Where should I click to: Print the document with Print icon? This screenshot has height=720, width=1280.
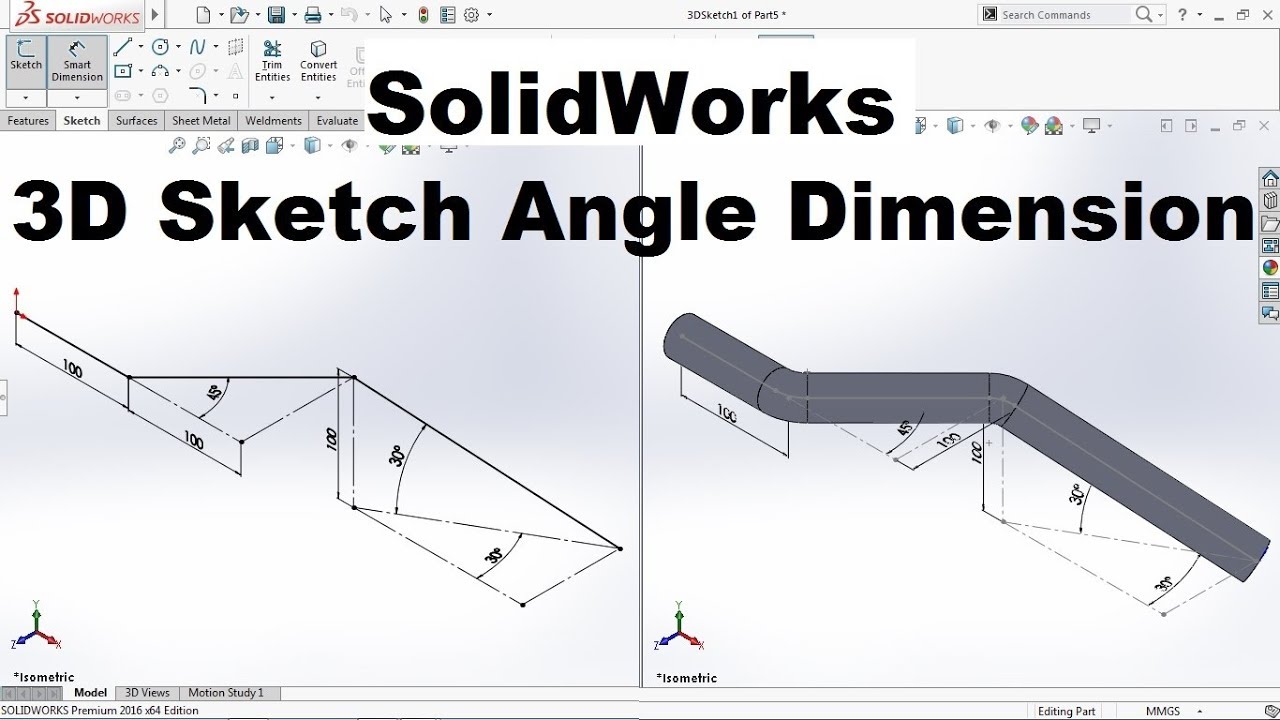coord(313,15)
